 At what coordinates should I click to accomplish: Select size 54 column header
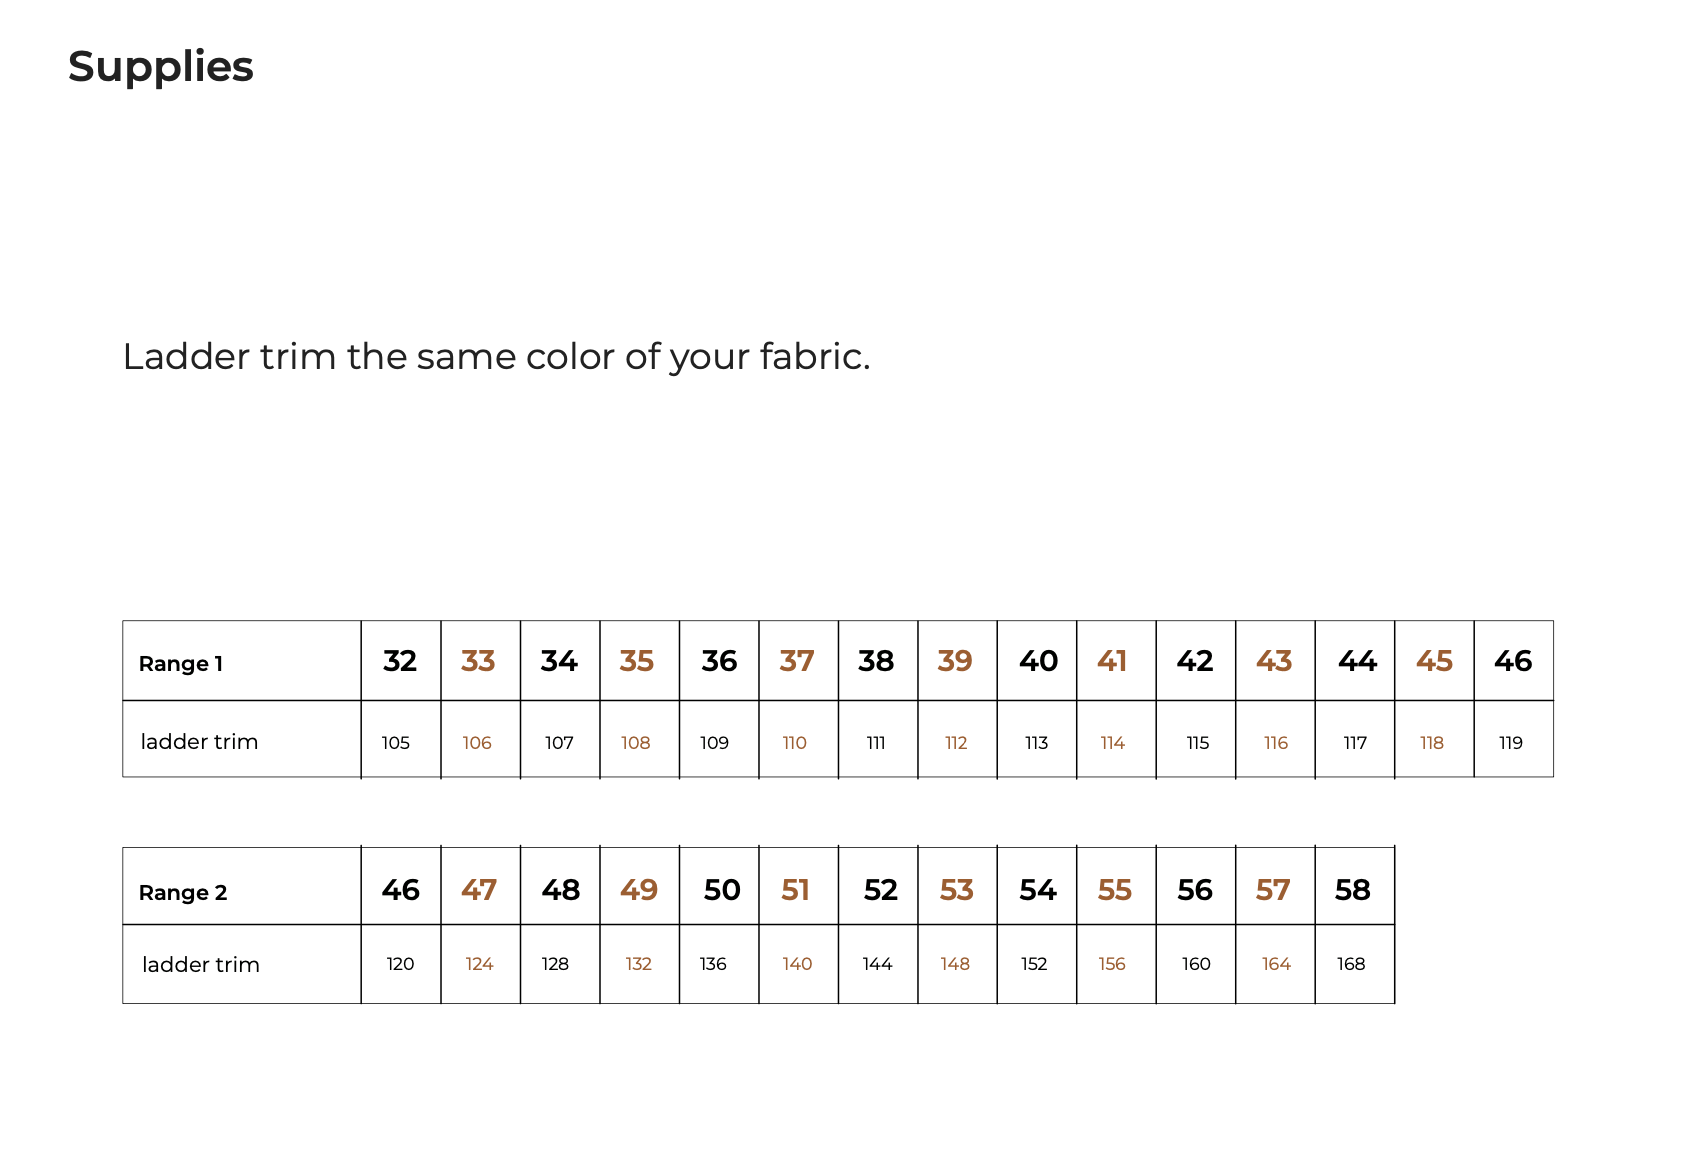tap(1038, 890)
